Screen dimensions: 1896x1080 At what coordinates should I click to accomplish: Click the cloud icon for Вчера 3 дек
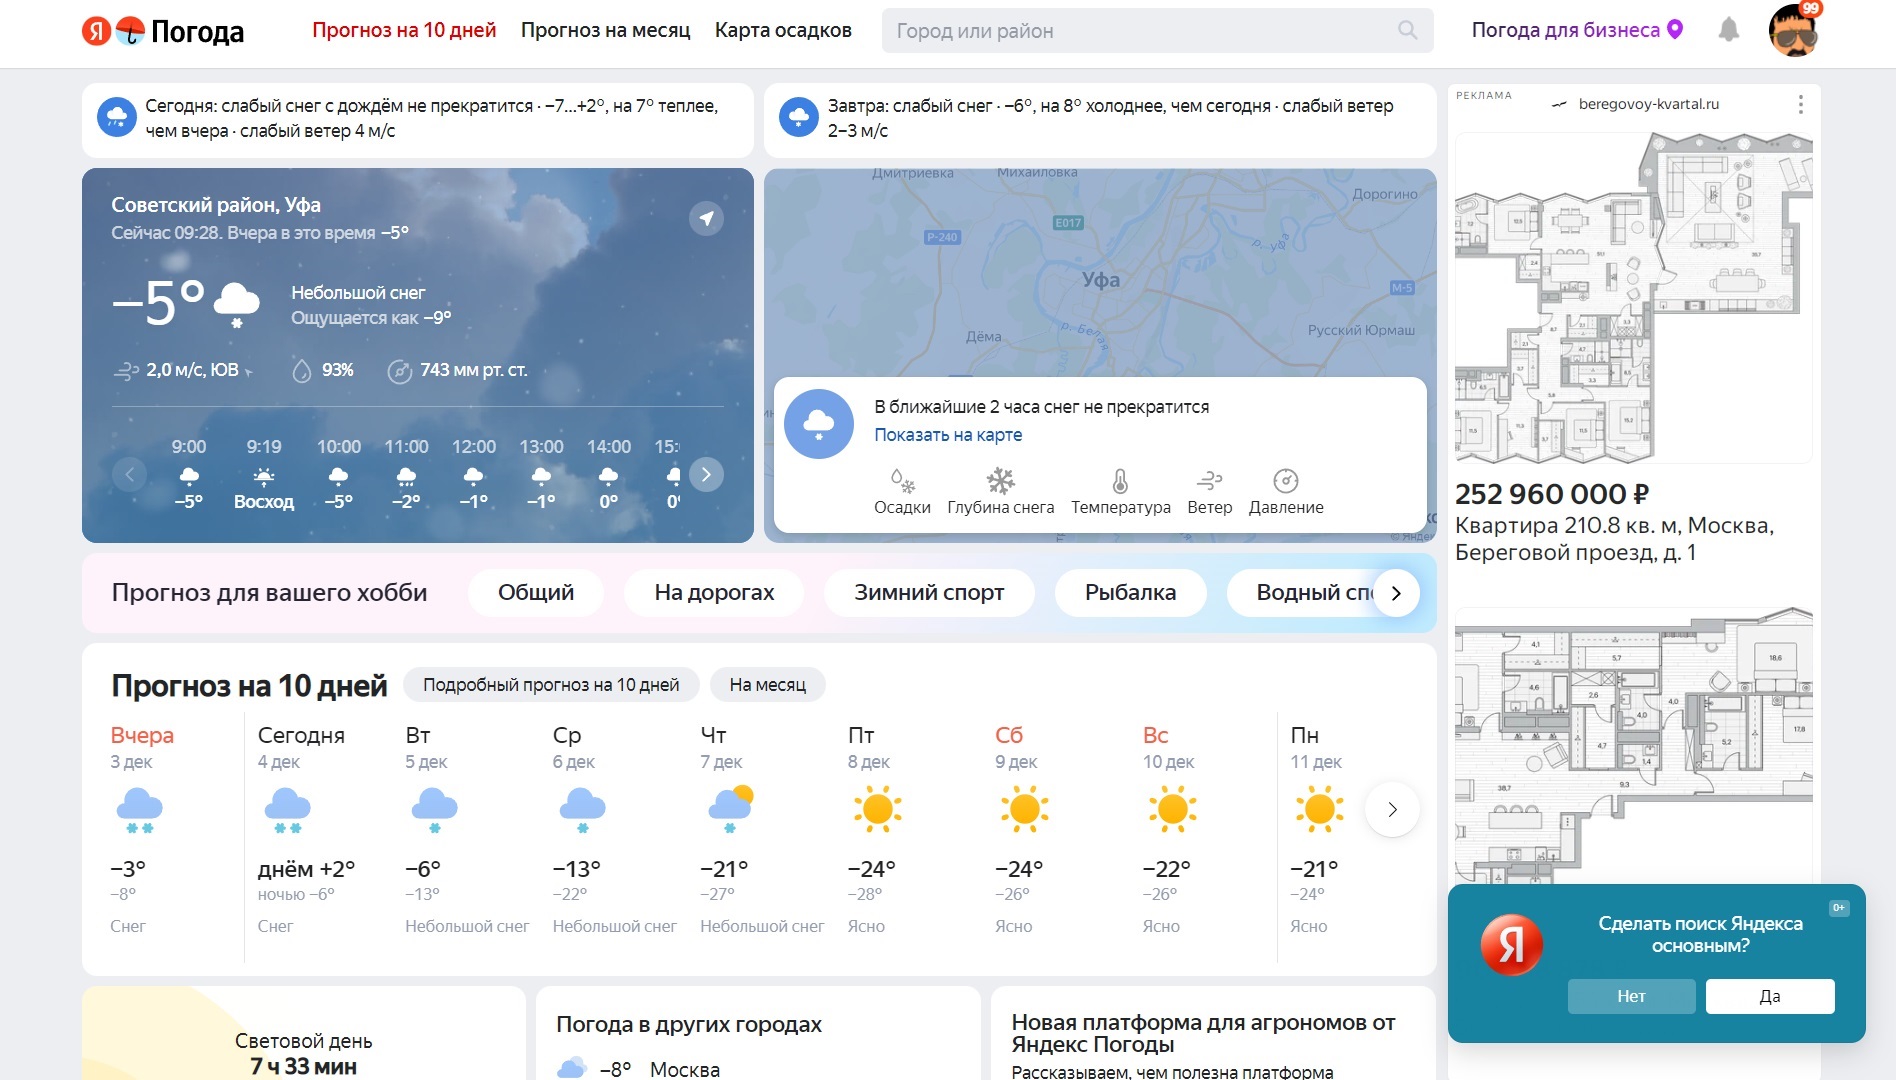click(139, 810)
